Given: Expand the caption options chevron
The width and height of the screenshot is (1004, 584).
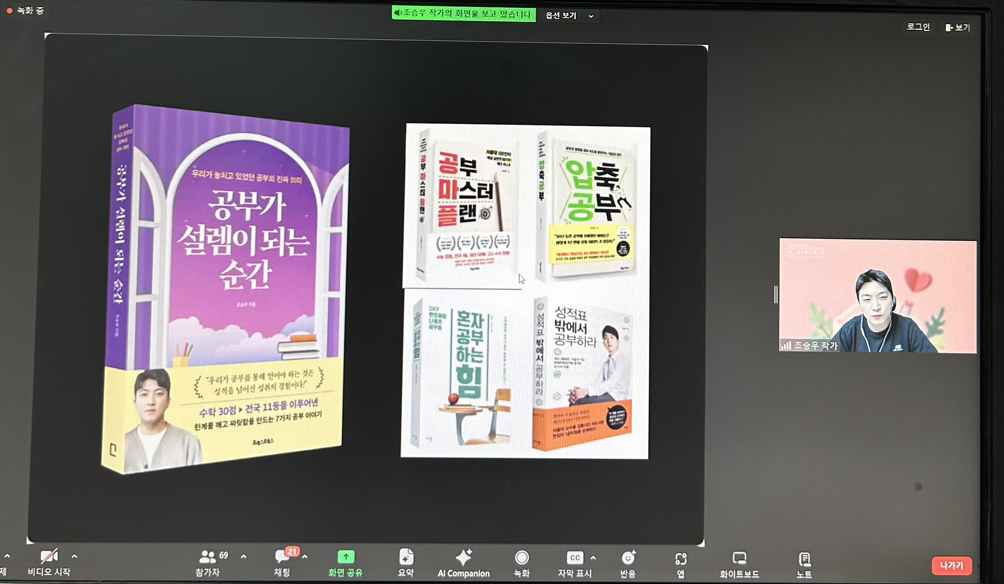Looking at the screenshot, I should (593, 557).
